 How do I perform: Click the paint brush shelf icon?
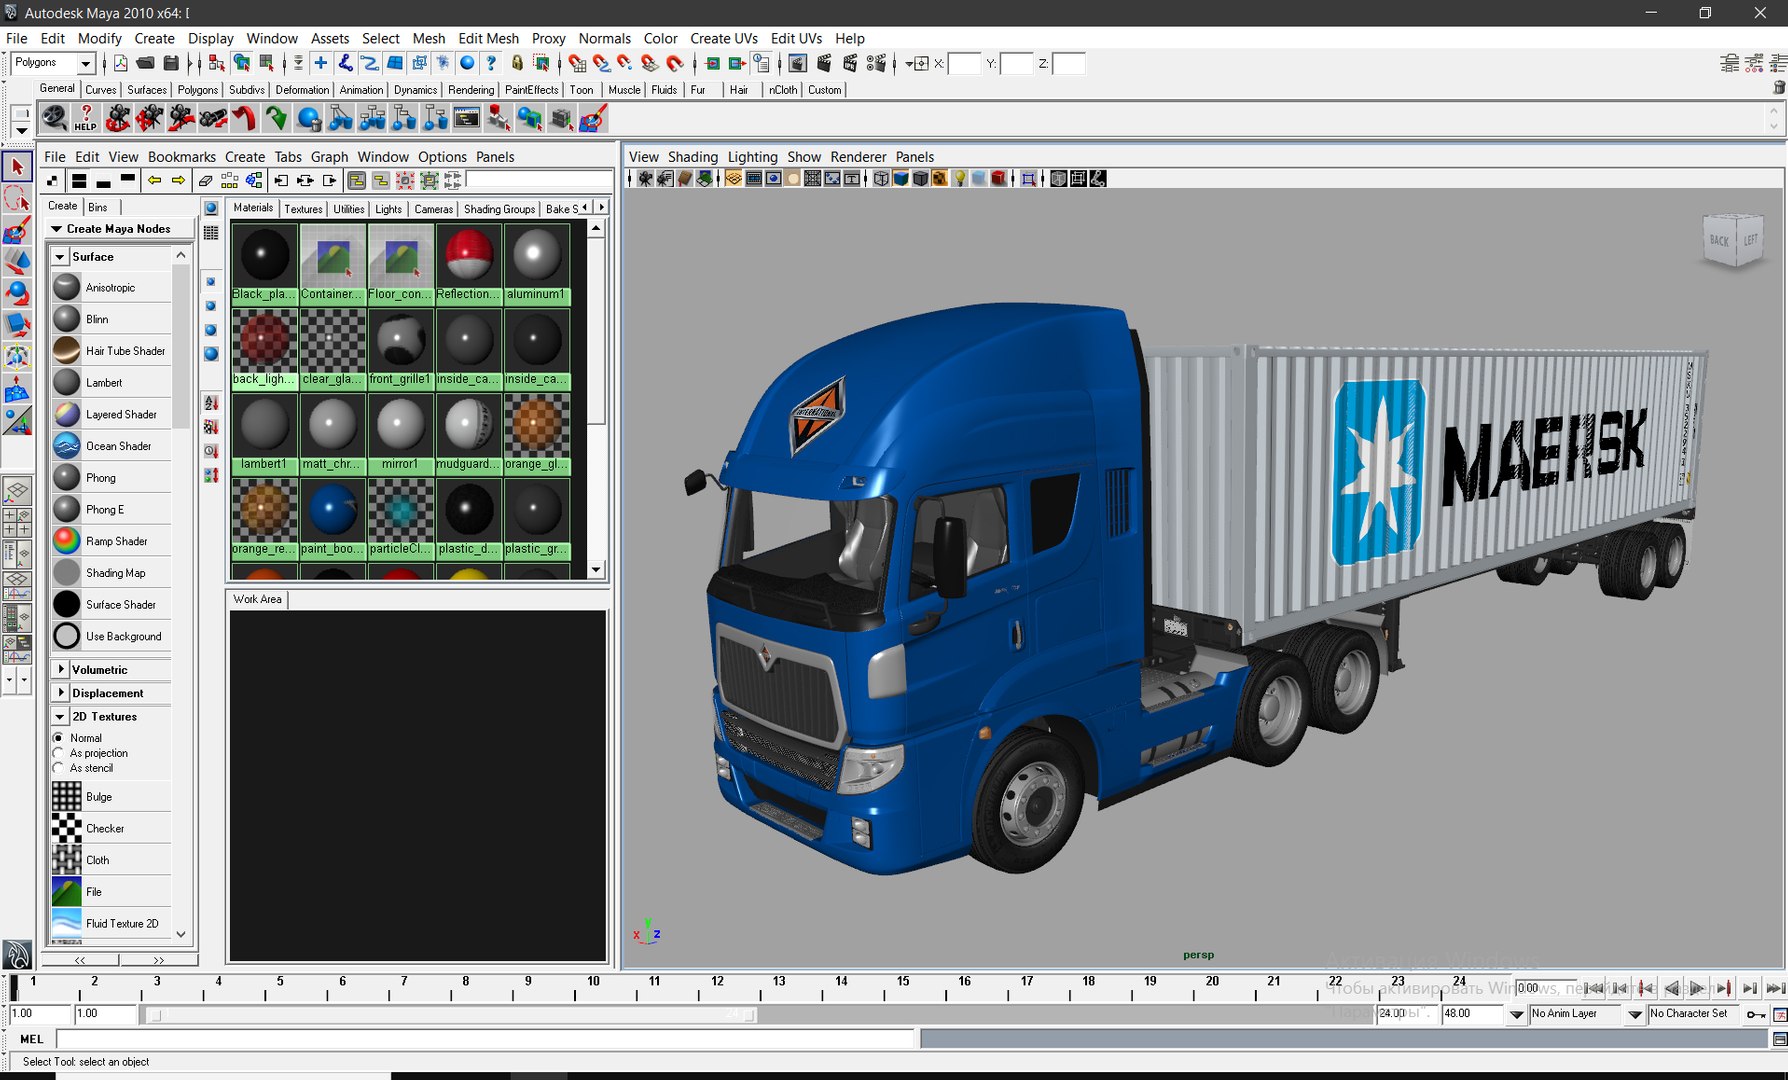pos(593,118)
